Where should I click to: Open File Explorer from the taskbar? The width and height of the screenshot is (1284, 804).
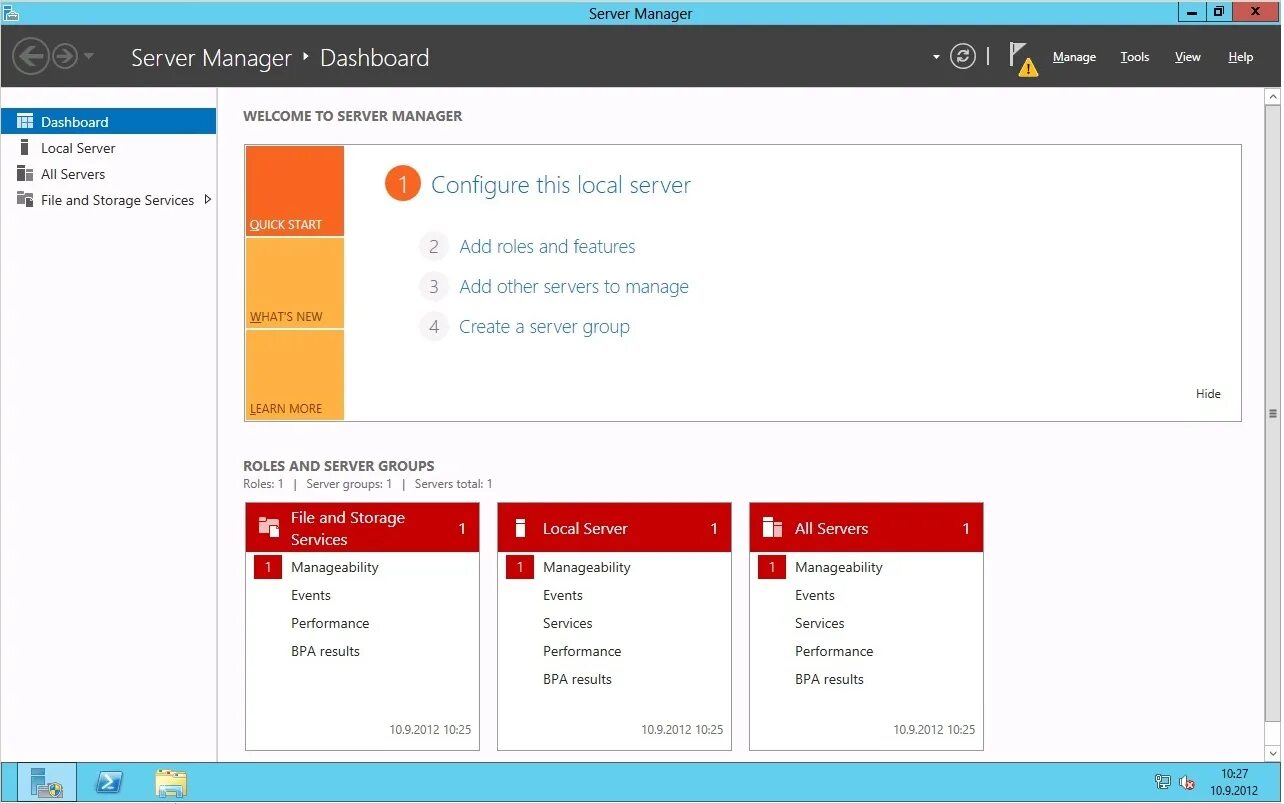coord(170,782)
